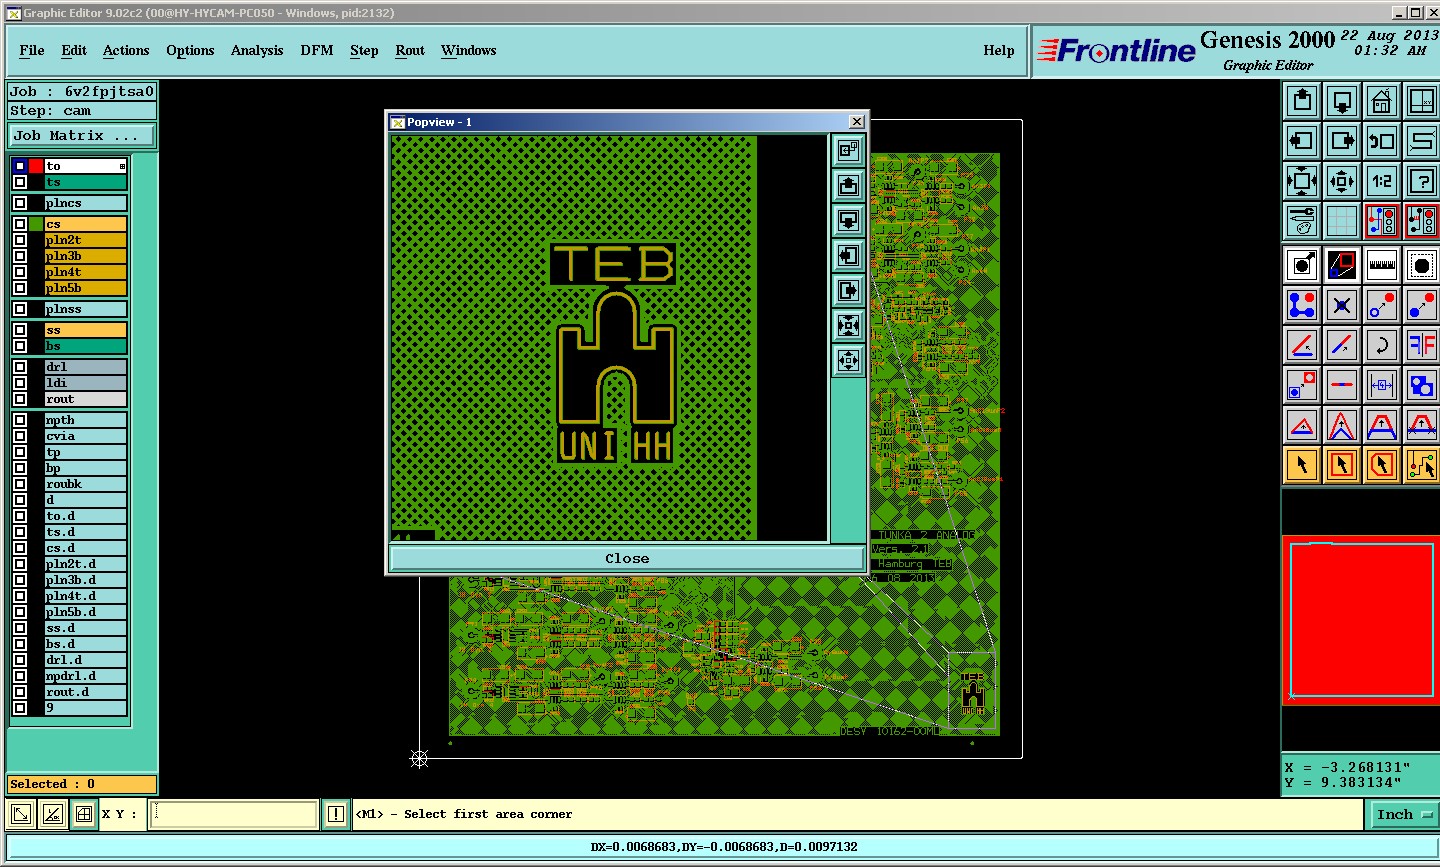1440x867 pixels.
Task: Select the blue connected dots icon
Action: coord(1302,305)
